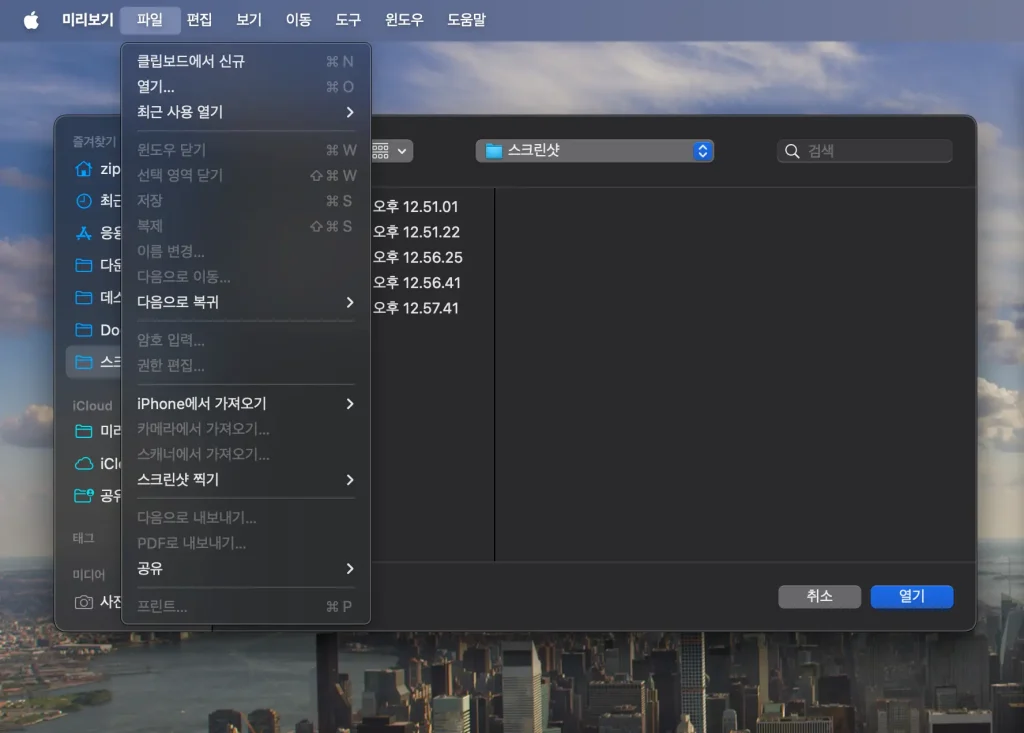This screenshot has width=1024, height=733.
Task: Open the view mode grid dropdown
Action: point(391,151)
